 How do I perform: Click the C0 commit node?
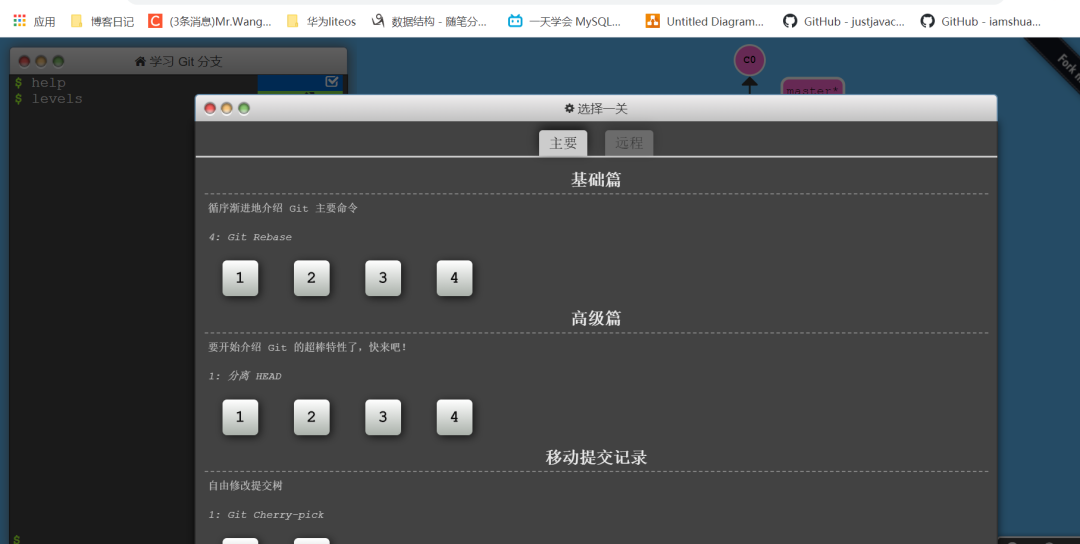pyautogui.click(x=749, y=60)
